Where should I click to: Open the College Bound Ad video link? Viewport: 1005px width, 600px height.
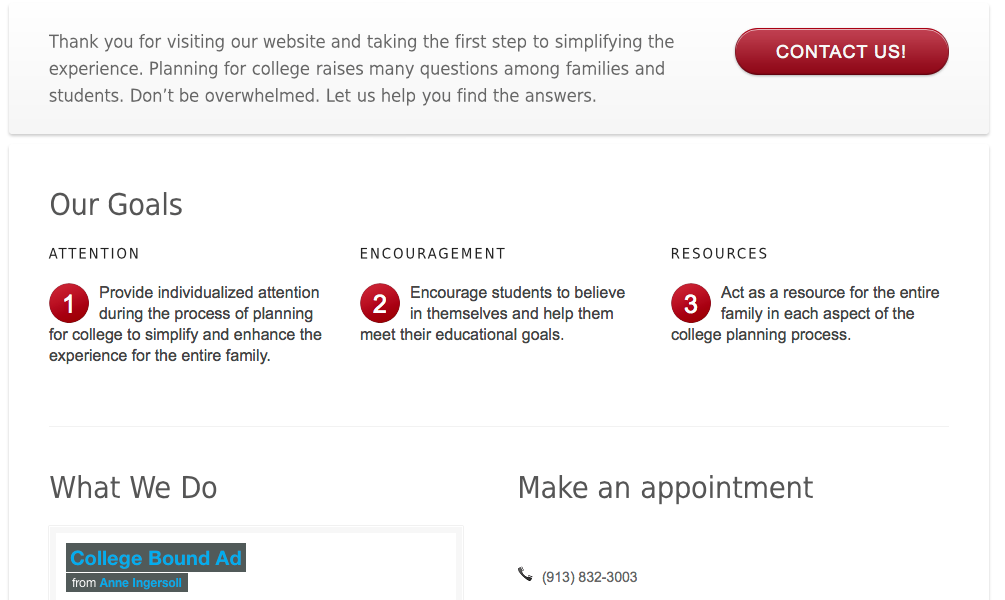[x=156, y=558]
